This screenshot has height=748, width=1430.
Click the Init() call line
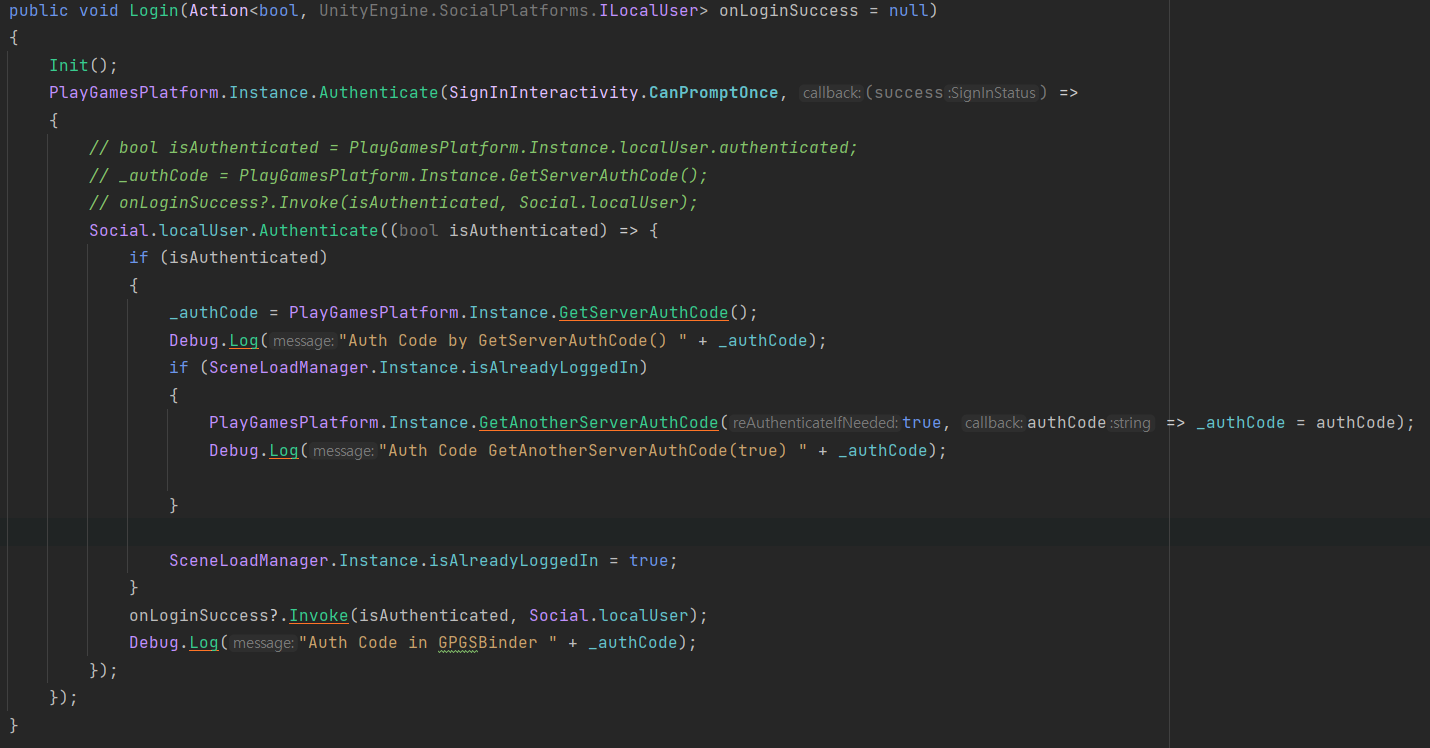tap(84, 65)
